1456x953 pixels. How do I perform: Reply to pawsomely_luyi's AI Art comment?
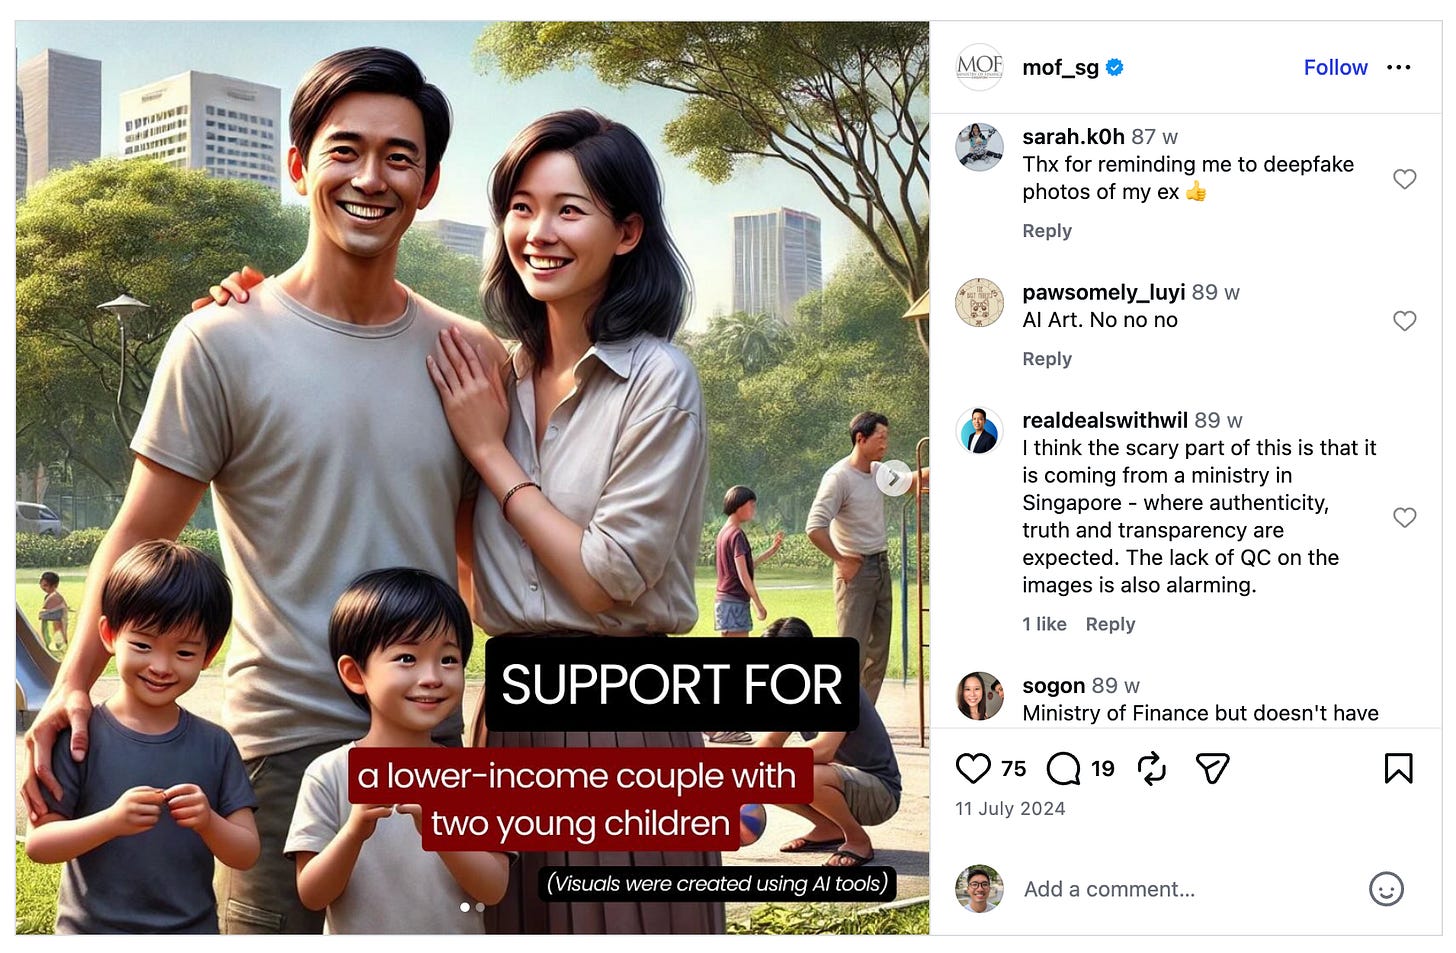1047,359
